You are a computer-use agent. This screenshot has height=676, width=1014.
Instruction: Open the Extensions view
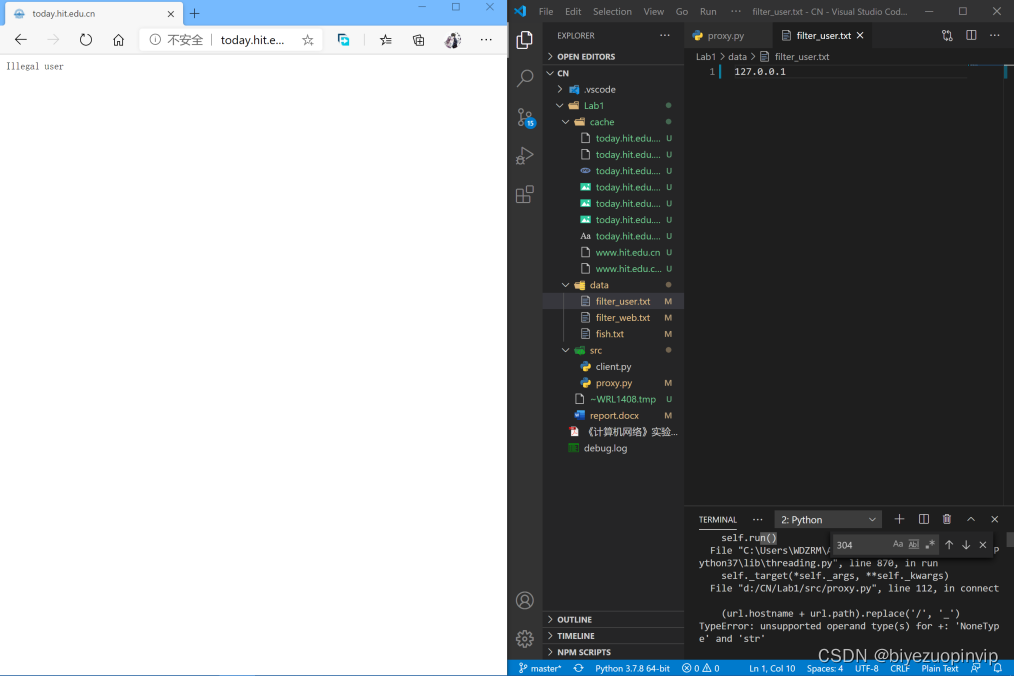(x=524, y=194)
